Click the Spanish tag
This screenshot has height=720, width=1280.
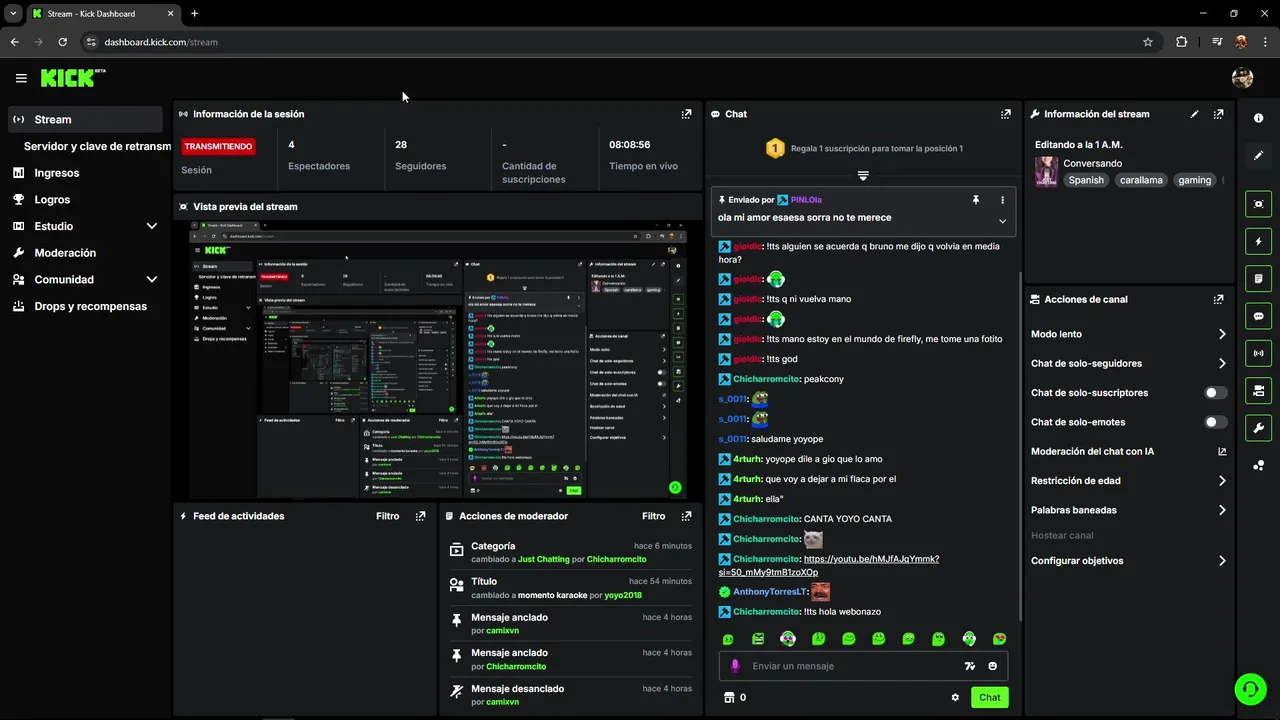1086,180
